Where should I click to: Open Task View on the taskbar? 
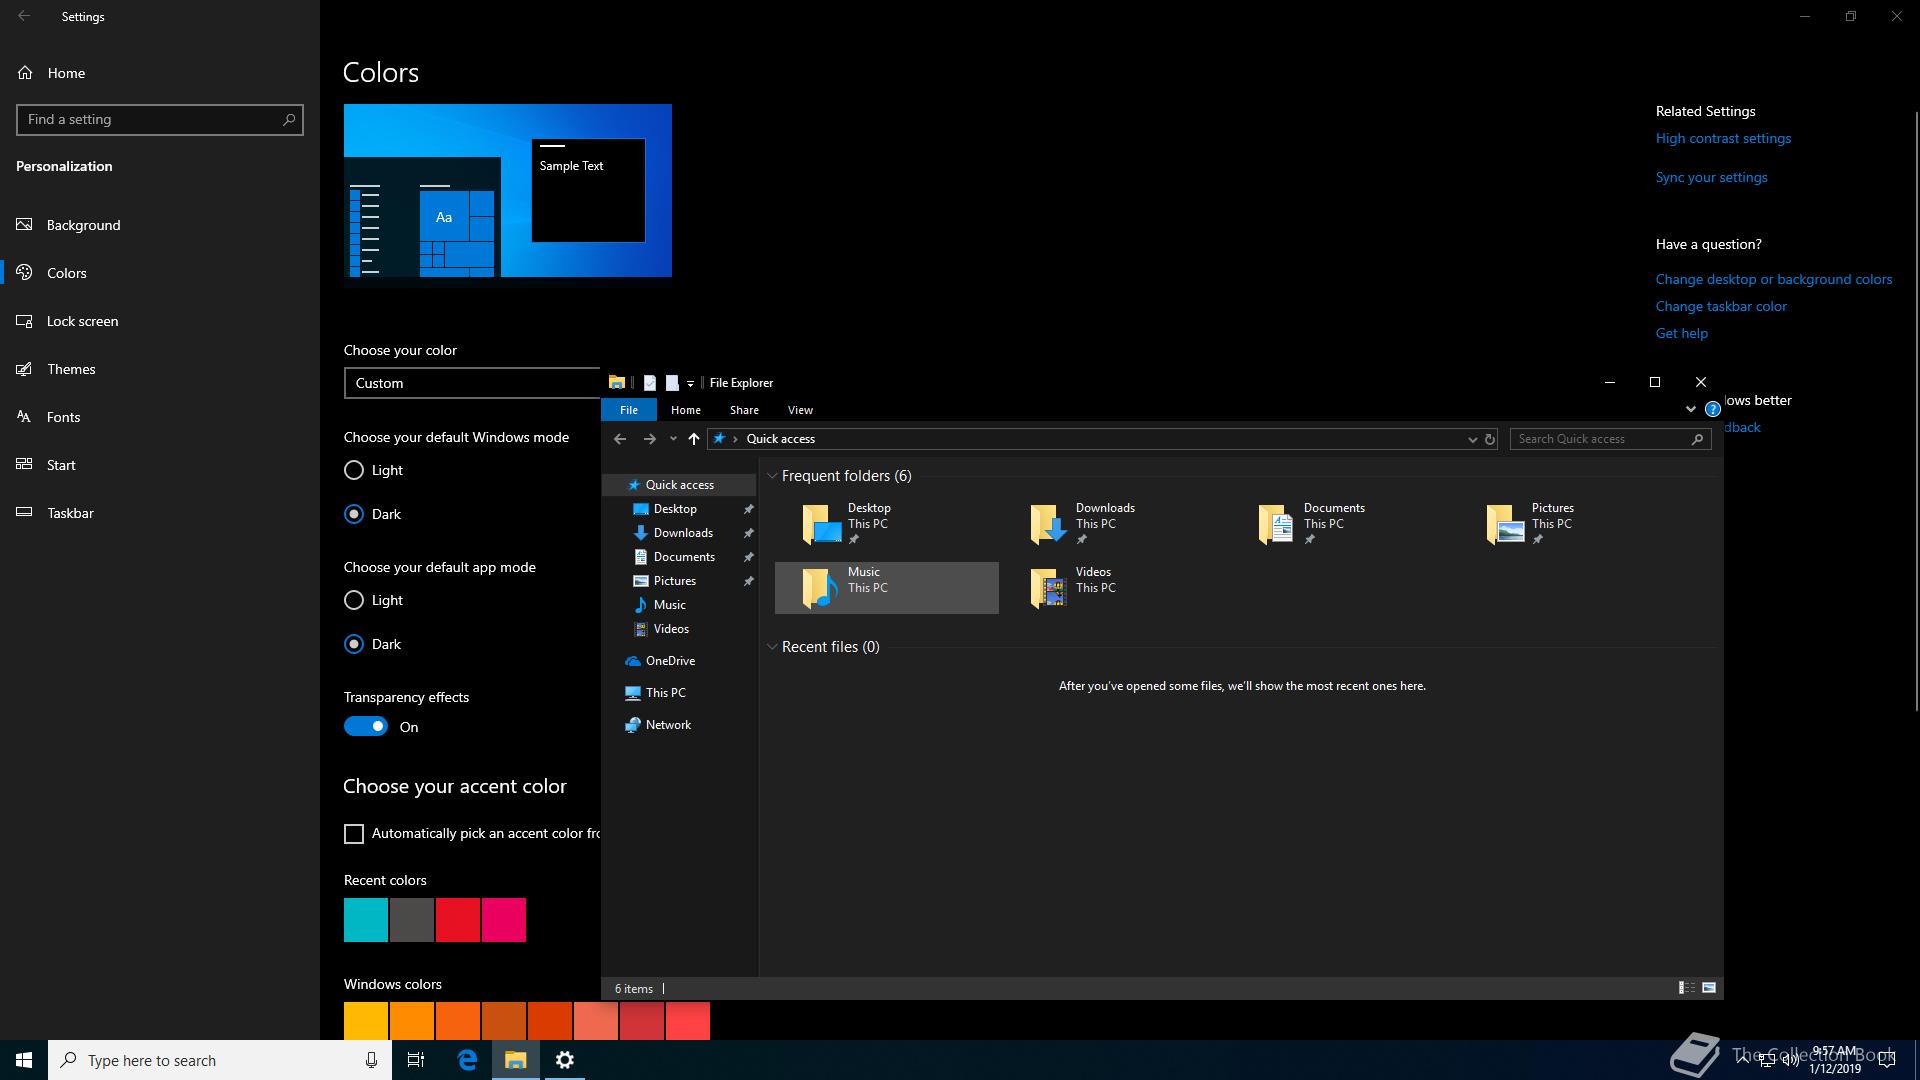[x=416, y=1060]
